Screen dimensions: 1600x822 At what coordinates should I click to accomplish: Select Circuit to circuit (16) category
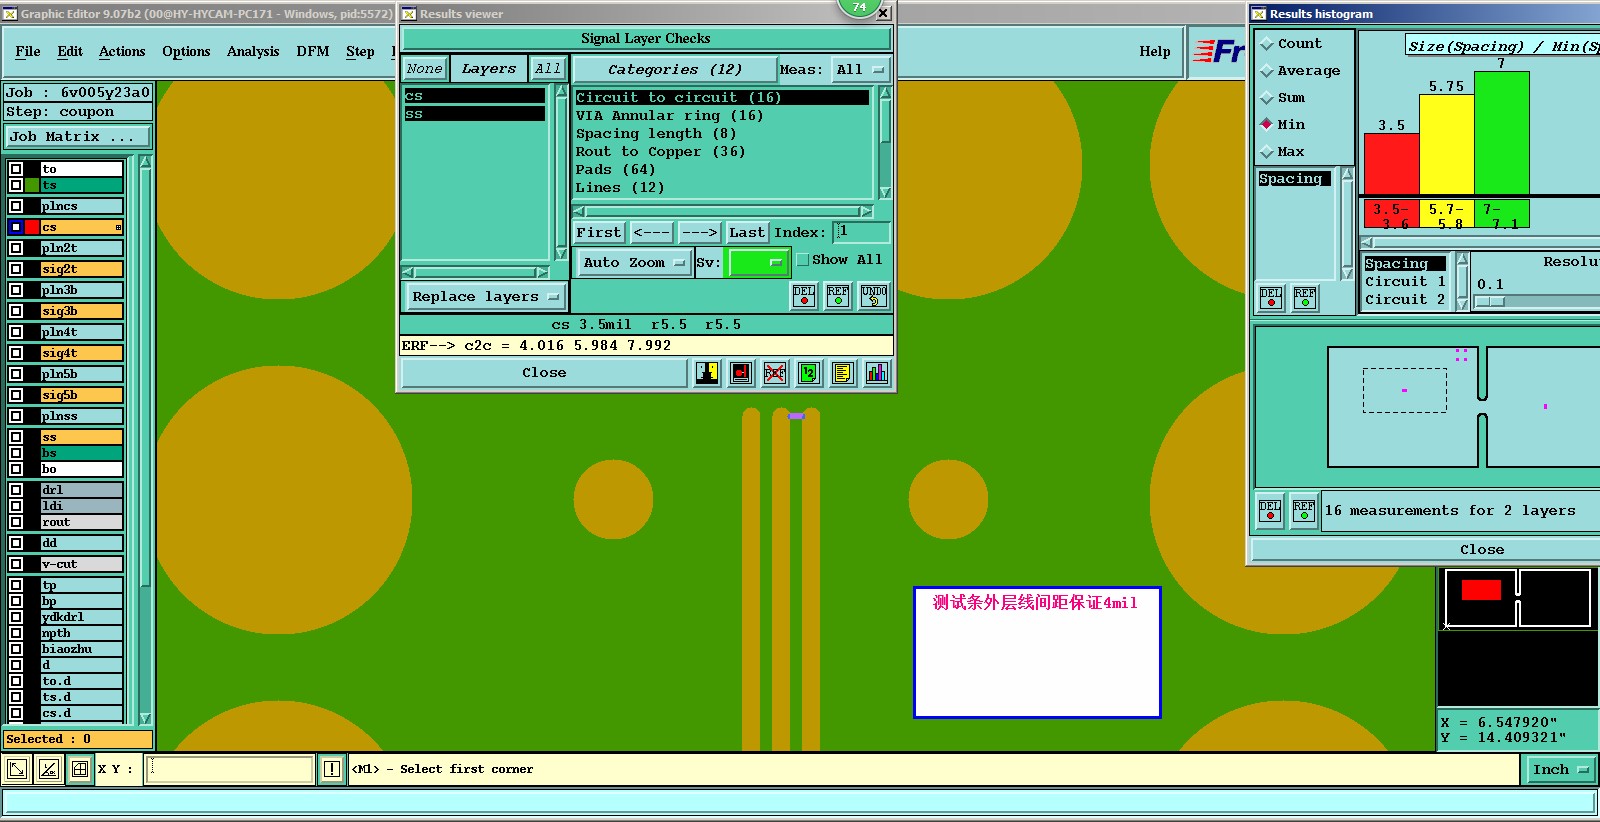click(x=722, y=97)
